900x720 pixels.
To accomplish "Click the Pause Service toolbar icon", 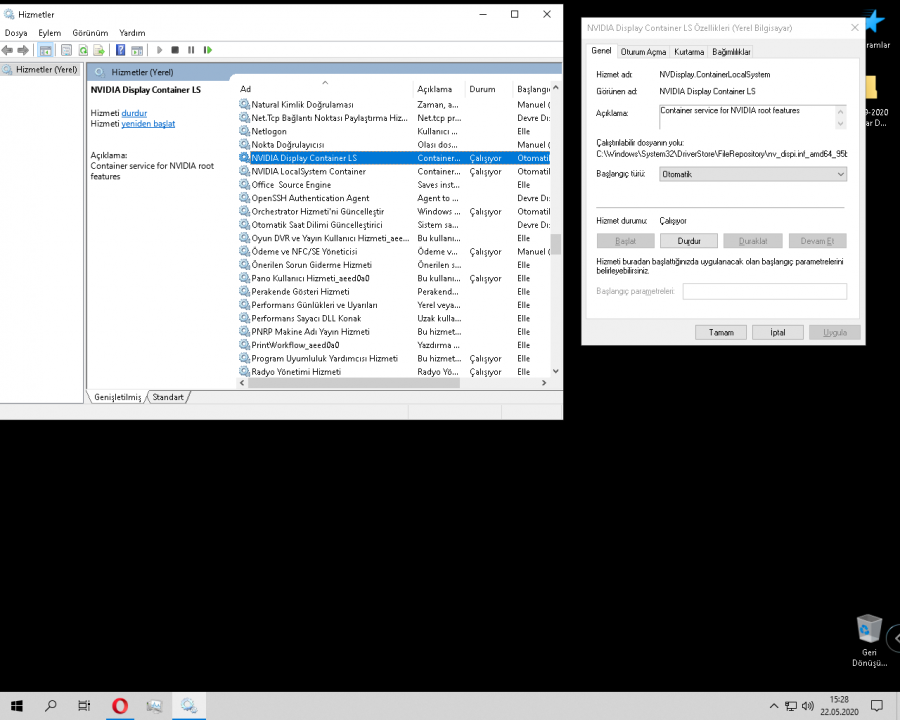I will (x=191, y=51).
